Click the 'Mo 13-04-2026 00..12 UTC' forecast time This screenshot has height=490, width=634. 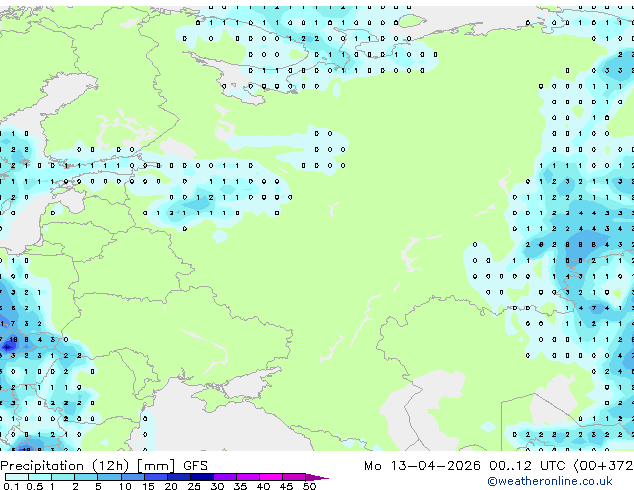[465, 466]
